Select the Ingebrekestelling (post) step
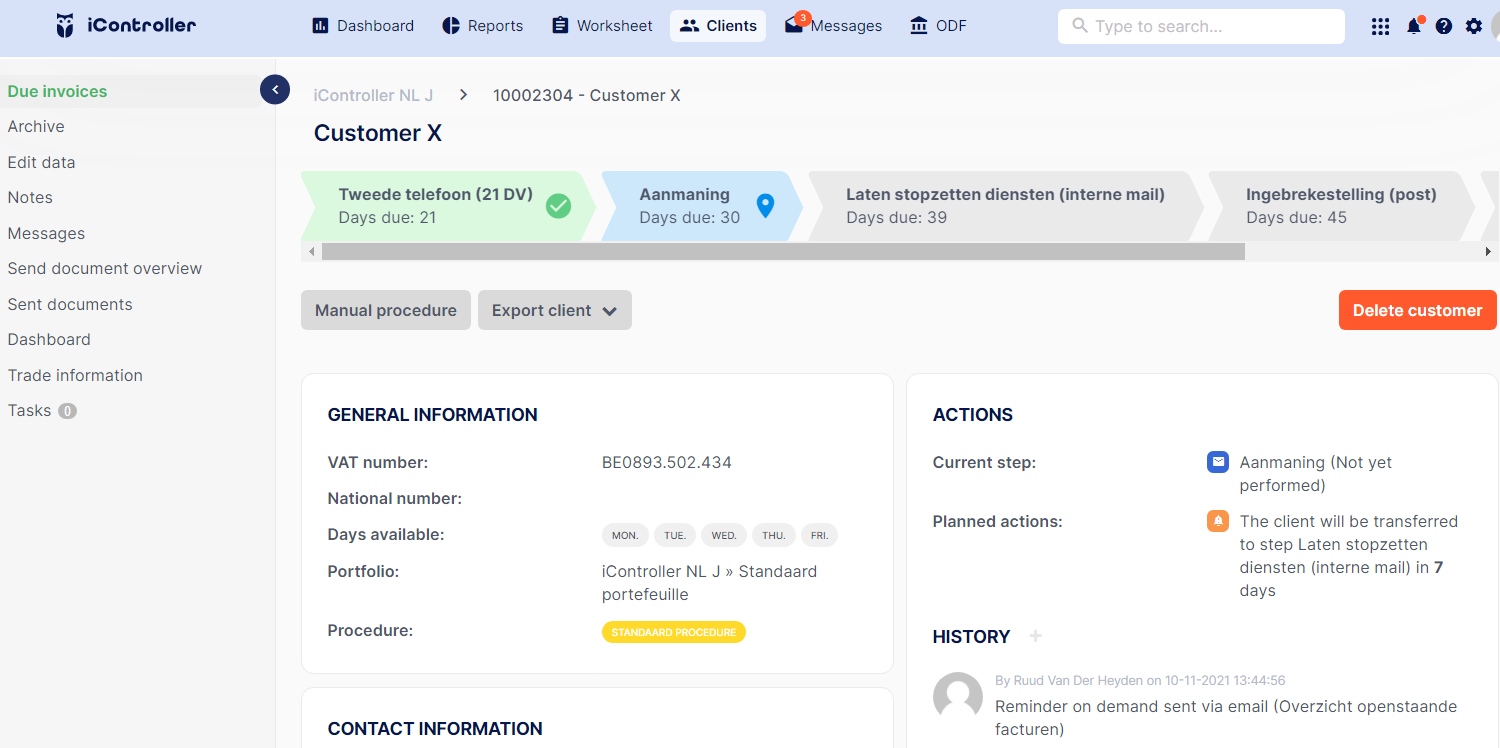The width and height of the screenshot is (1500, 748). pyautogui.click(x=1341, y=206)
